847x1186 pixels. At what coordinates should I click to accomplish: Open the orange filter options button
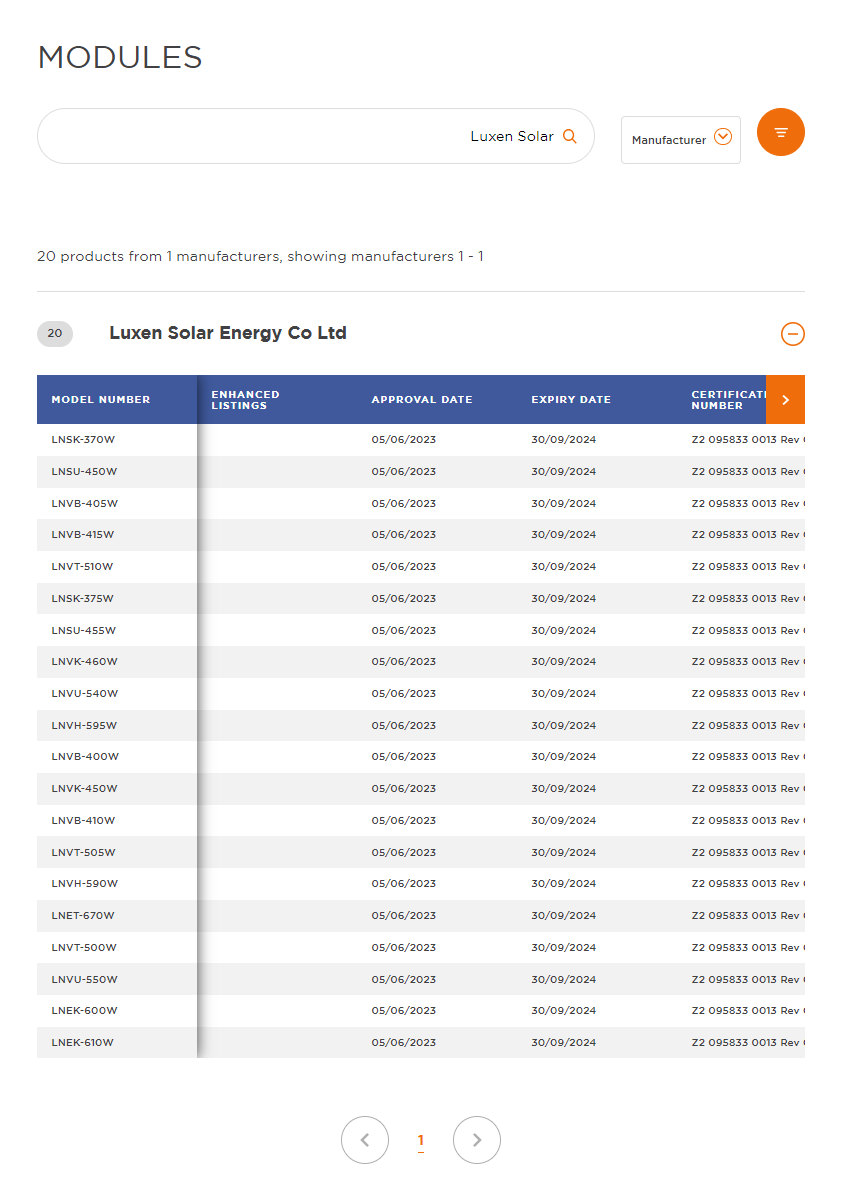(x=780, y=132)
